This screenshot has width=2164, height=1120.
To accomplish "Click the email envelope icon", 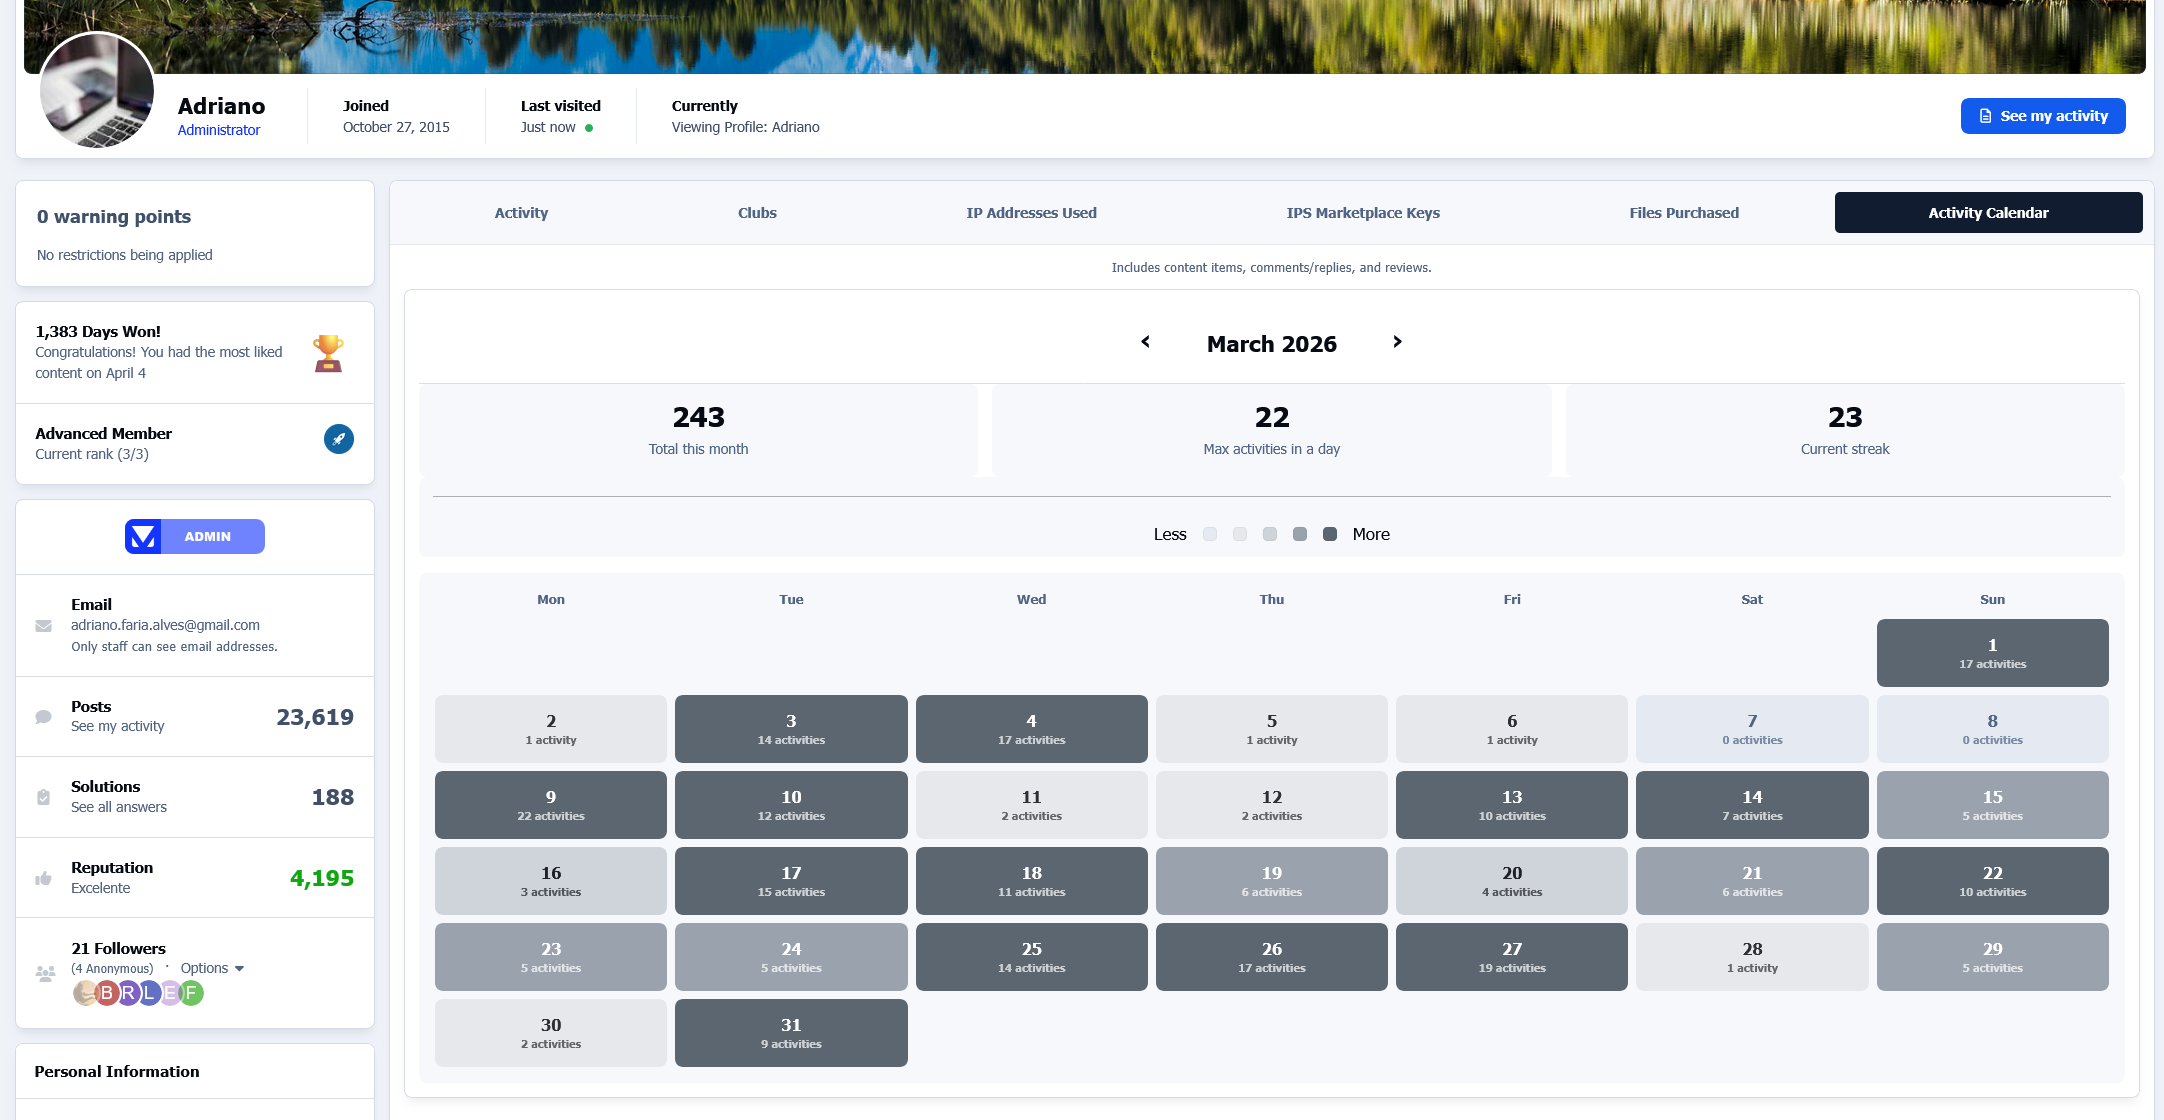I will tap(44, 626).
